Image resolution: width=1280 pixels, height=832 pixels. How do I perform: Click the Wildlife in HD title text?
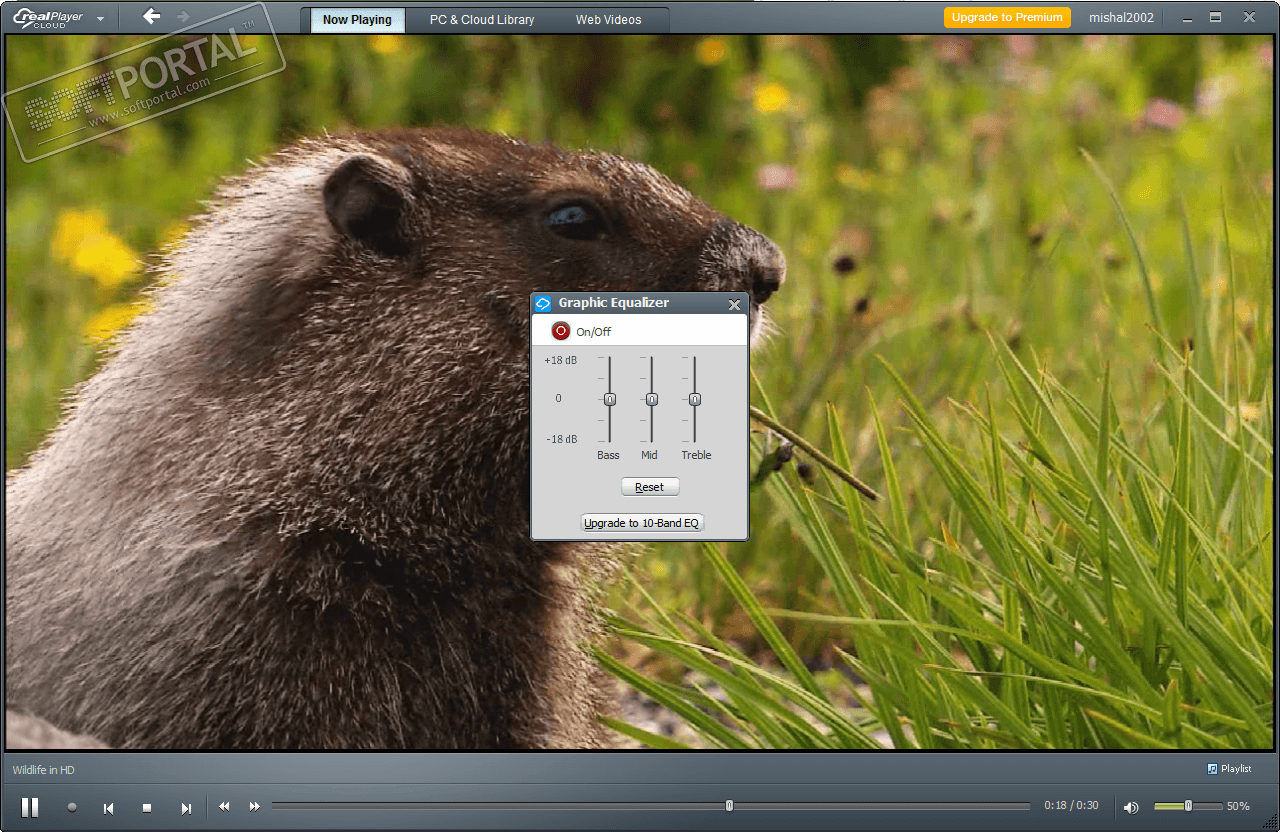pos(44,770)
